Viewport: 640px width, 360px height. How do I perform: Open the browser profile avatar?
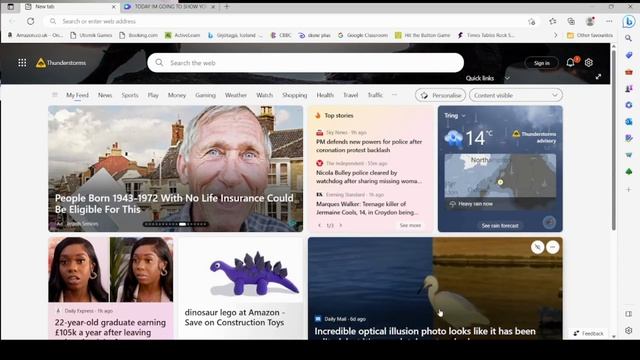click(x=590, y=21)
